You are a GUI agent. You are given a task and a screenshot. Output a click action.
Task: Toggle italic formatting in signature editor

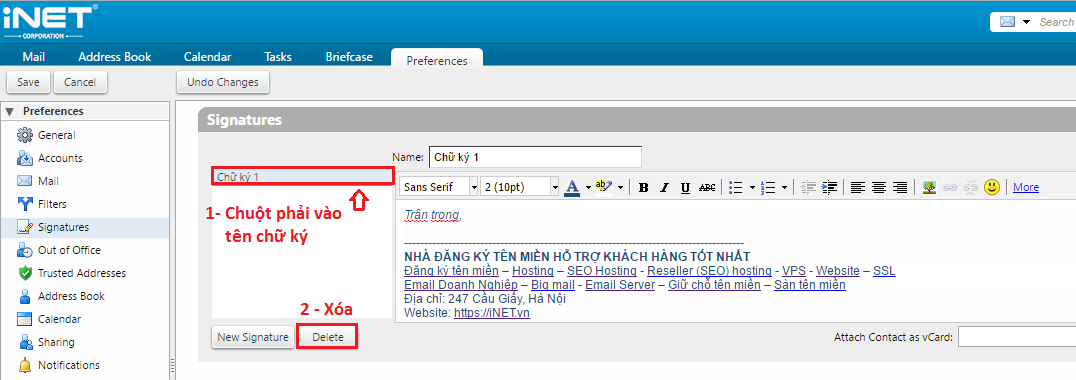tap(664, 187)
